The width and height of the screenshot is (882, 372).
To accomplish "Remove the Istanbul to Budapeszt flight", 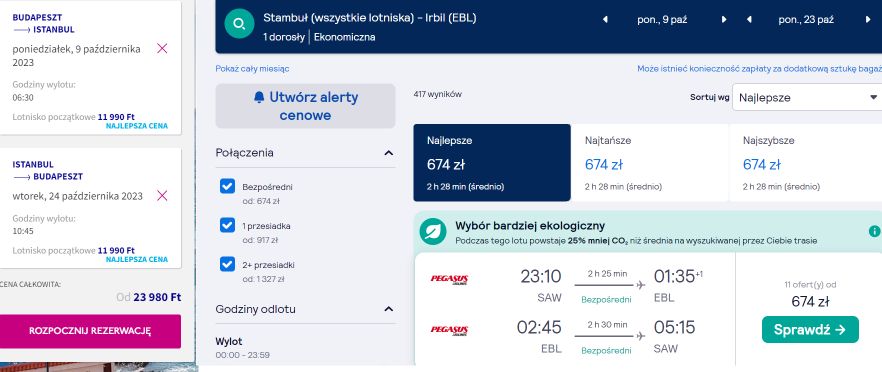I will pyautogui.click(x=162, y=195).
